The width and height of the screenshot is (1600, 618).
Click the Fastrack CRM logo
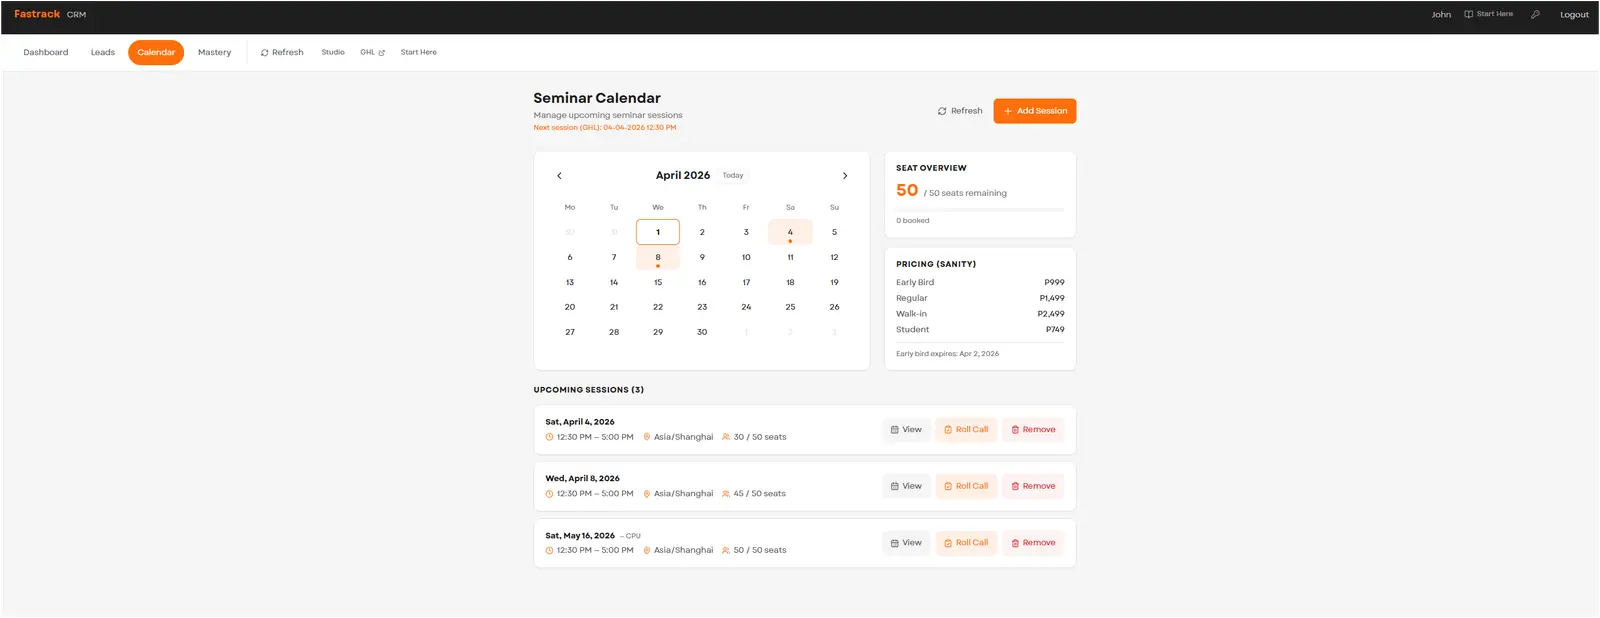pyautogui.click(x=50, y=14)
